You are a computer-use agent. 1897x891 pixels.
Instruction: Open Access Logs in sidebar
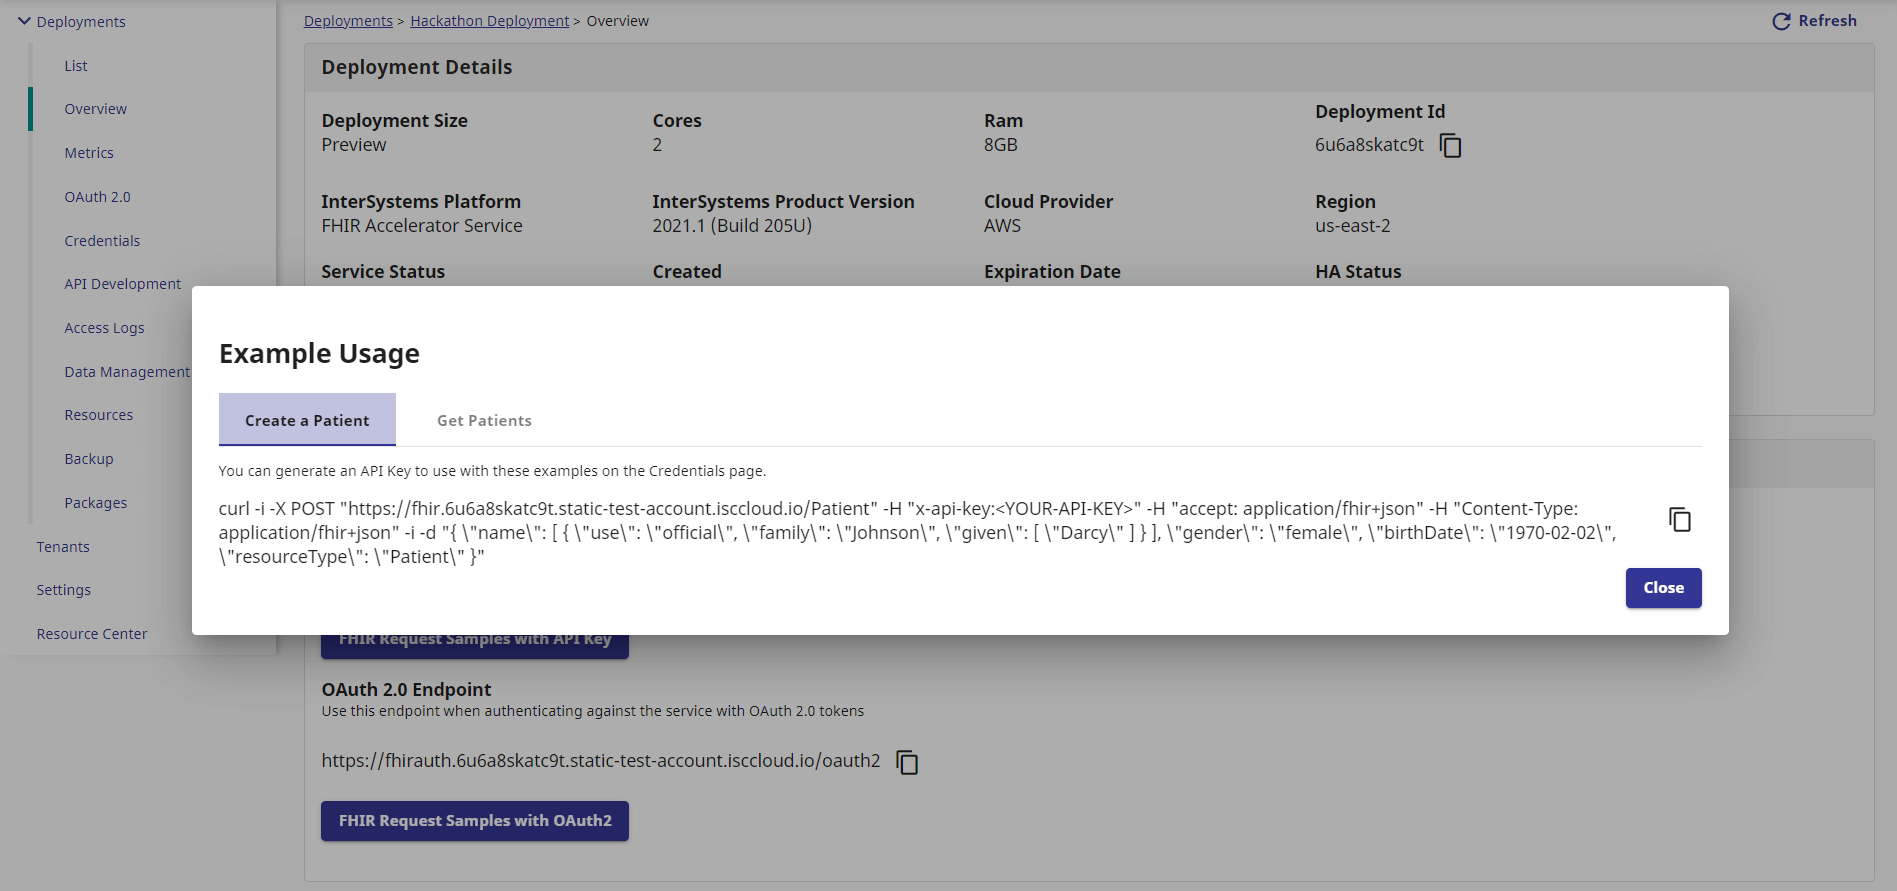[x=104, y=328]
